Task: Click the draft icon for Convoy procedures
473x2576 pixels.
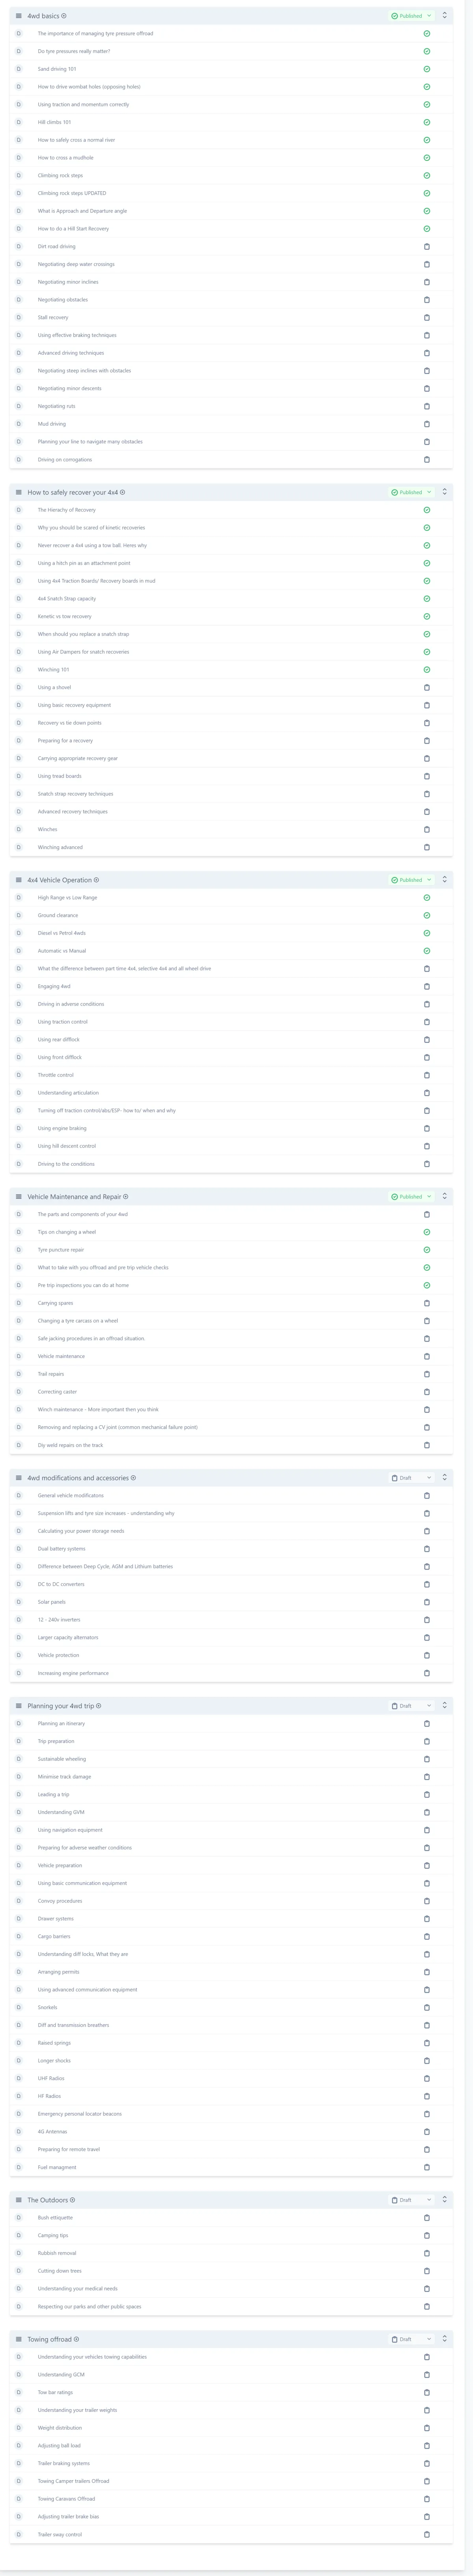Action: [427, 1901]
